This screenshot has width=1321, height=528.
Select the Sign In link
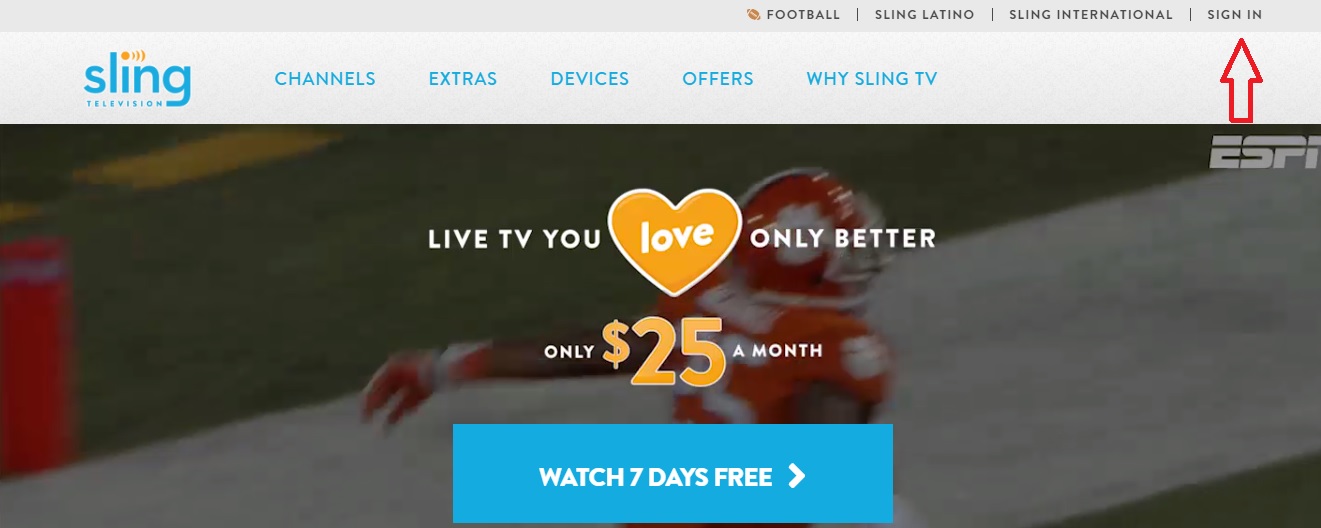coord(1235,15)
